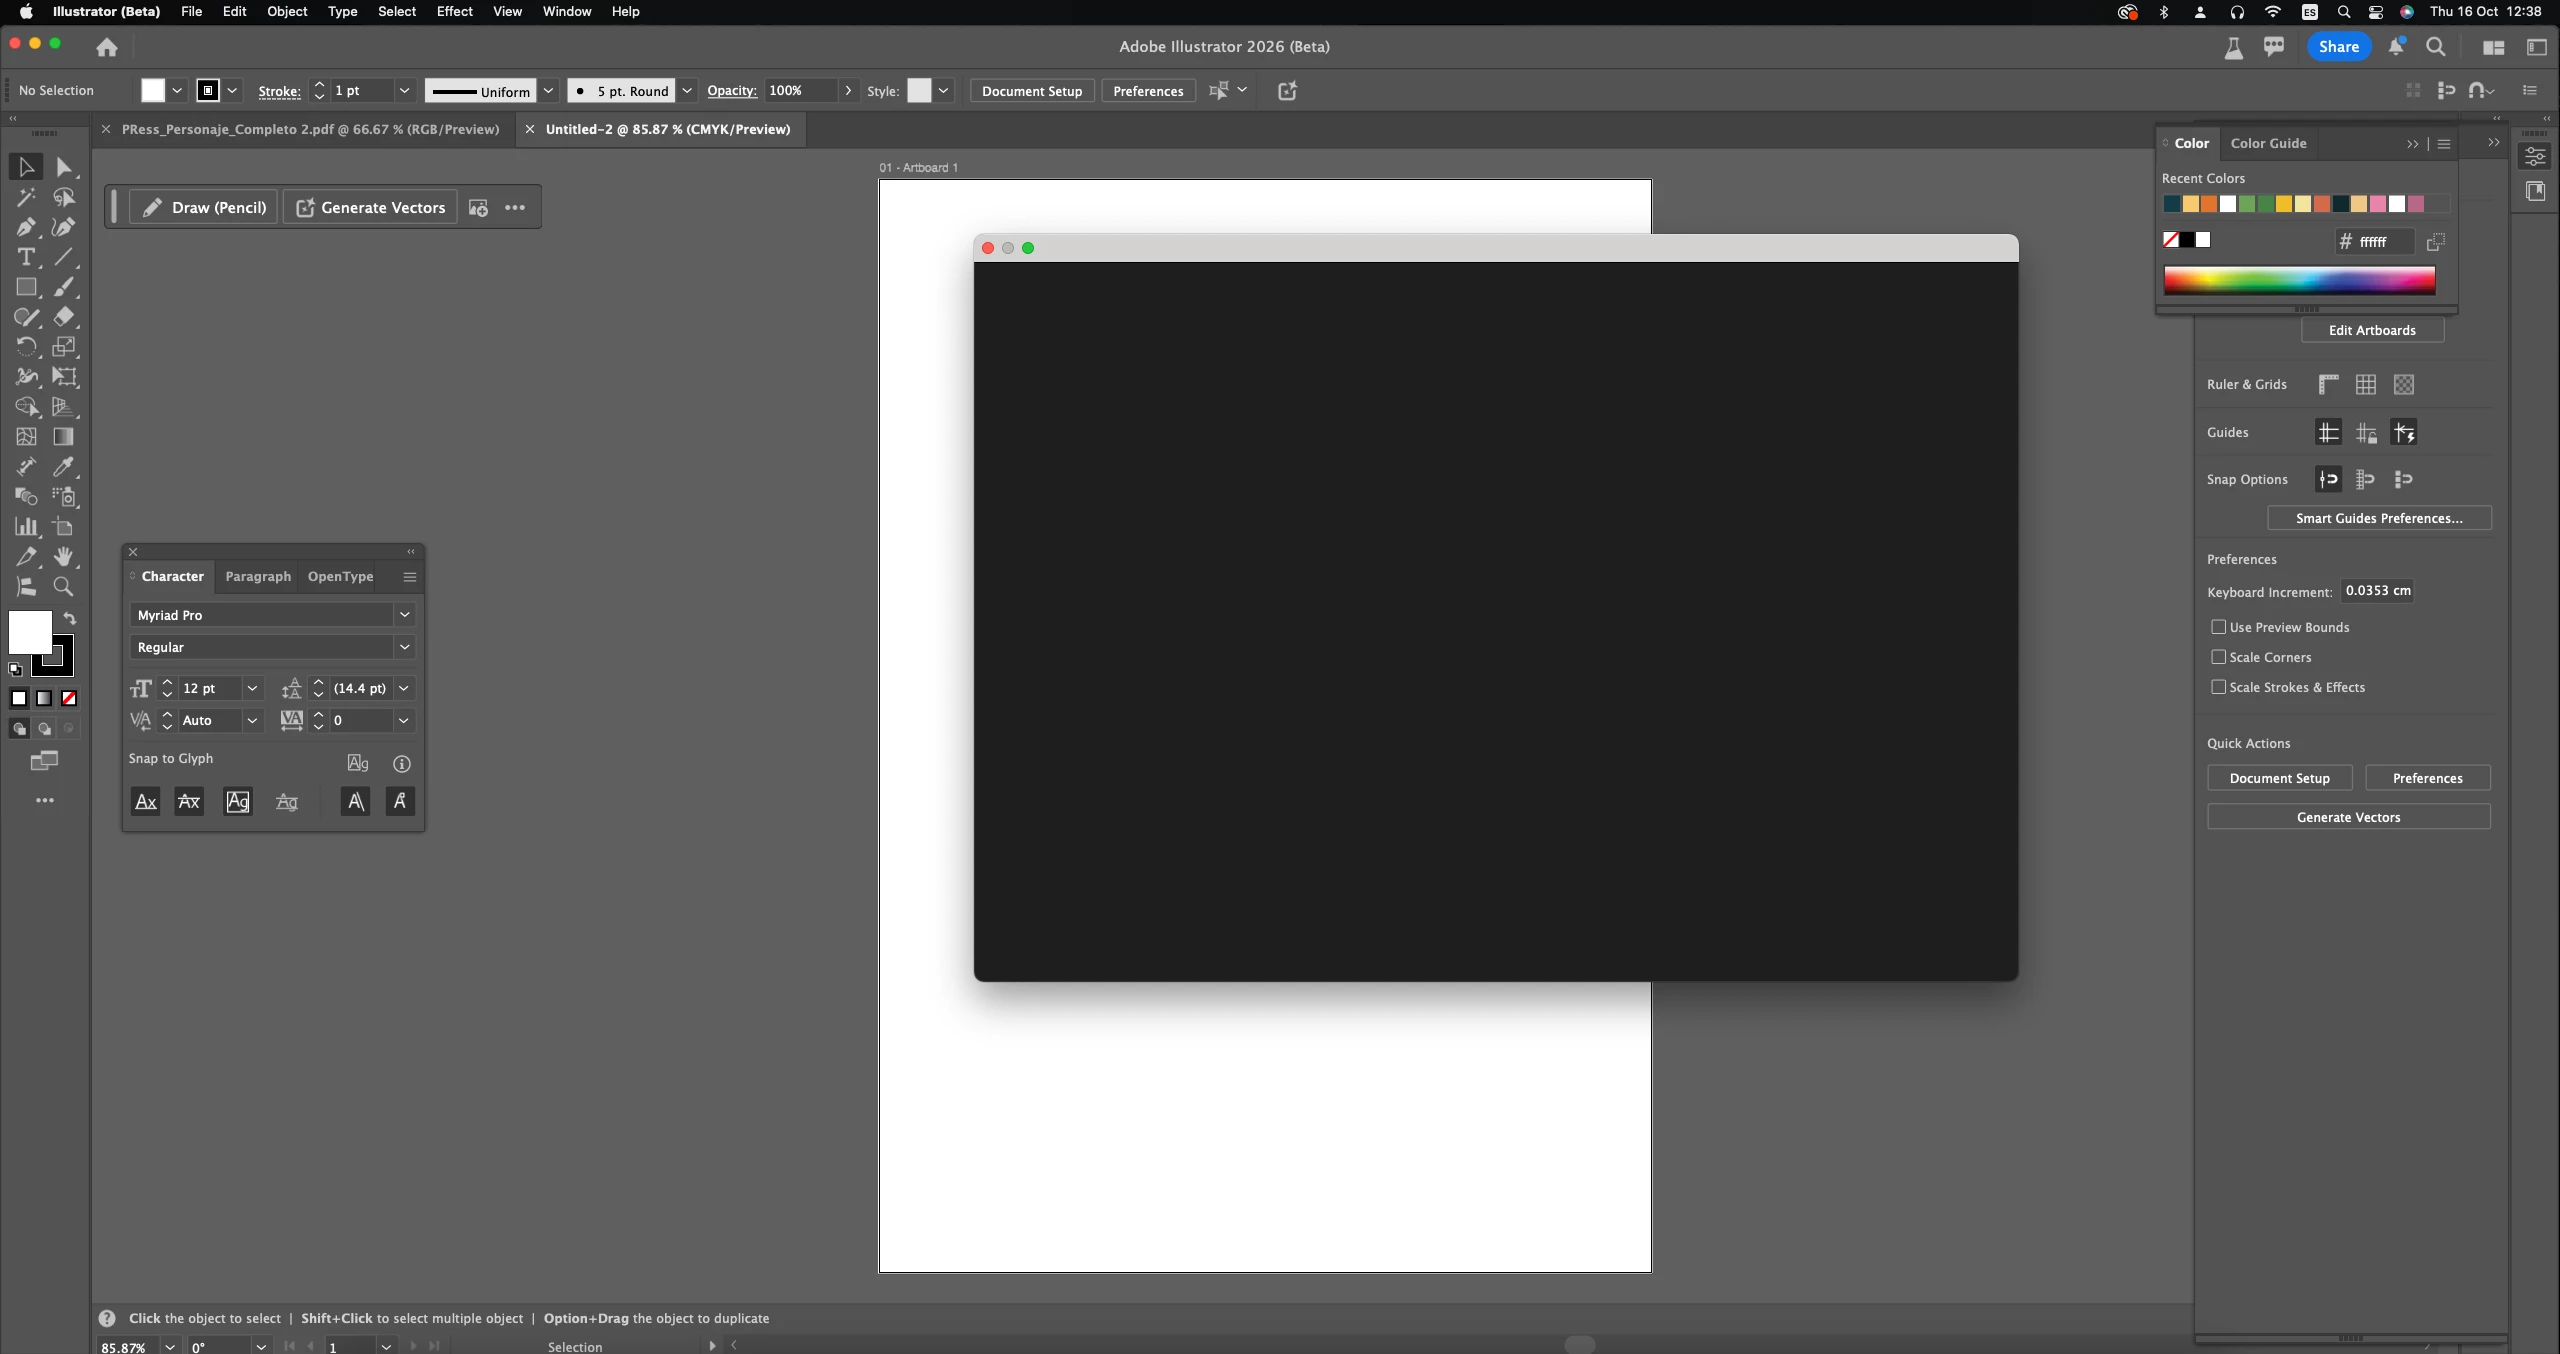Expand the Regular font style dropdown
Screen dimensions: 2560x1354
[x=404, y=647]
